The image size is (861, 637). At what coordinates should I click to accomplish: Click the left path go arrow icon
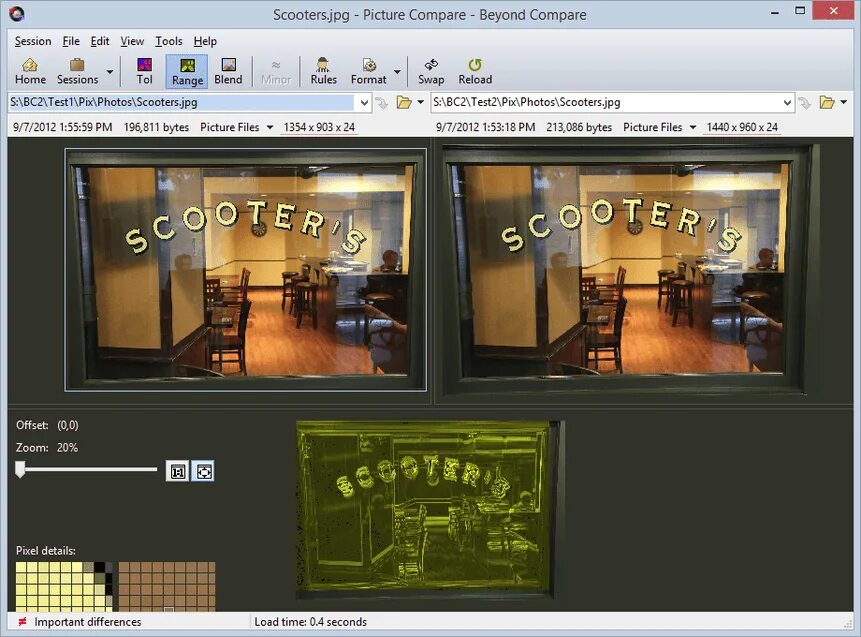coord(381,102)
